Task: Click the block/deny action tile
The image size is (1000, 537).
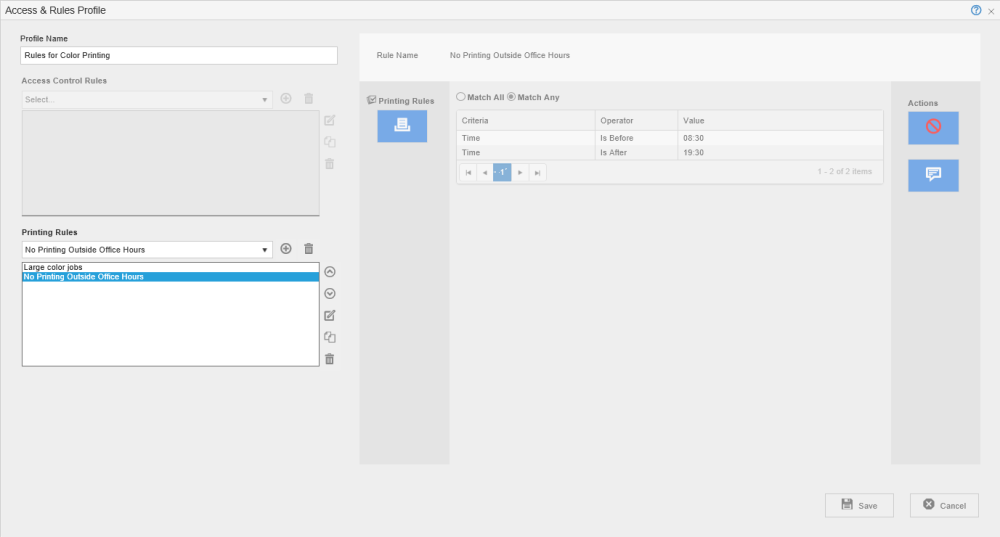Action: (x=933, y=128)
